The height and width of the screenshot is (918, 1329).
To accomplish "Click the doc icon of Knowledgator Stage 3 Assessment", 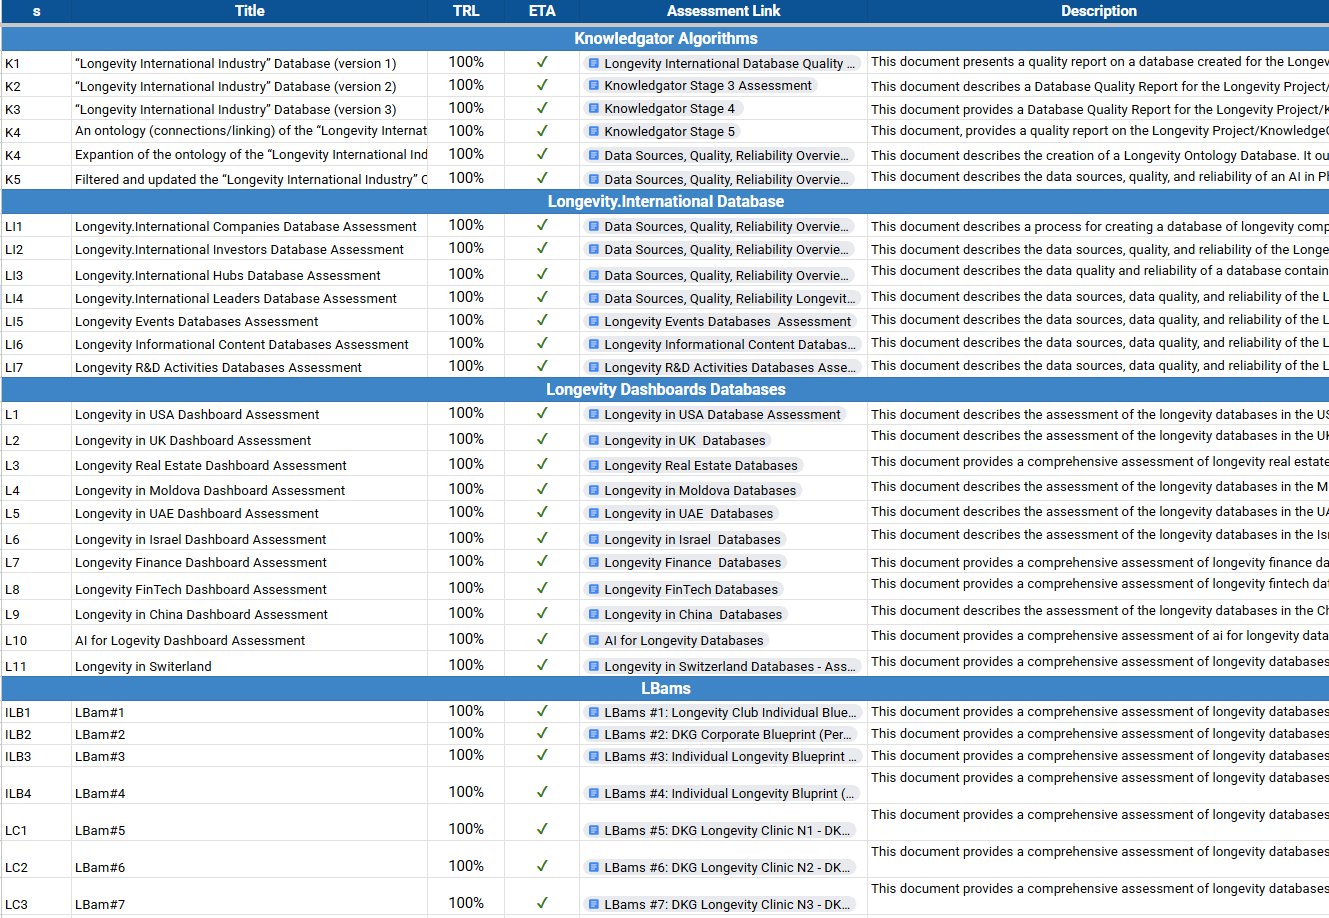I will 594,86.
